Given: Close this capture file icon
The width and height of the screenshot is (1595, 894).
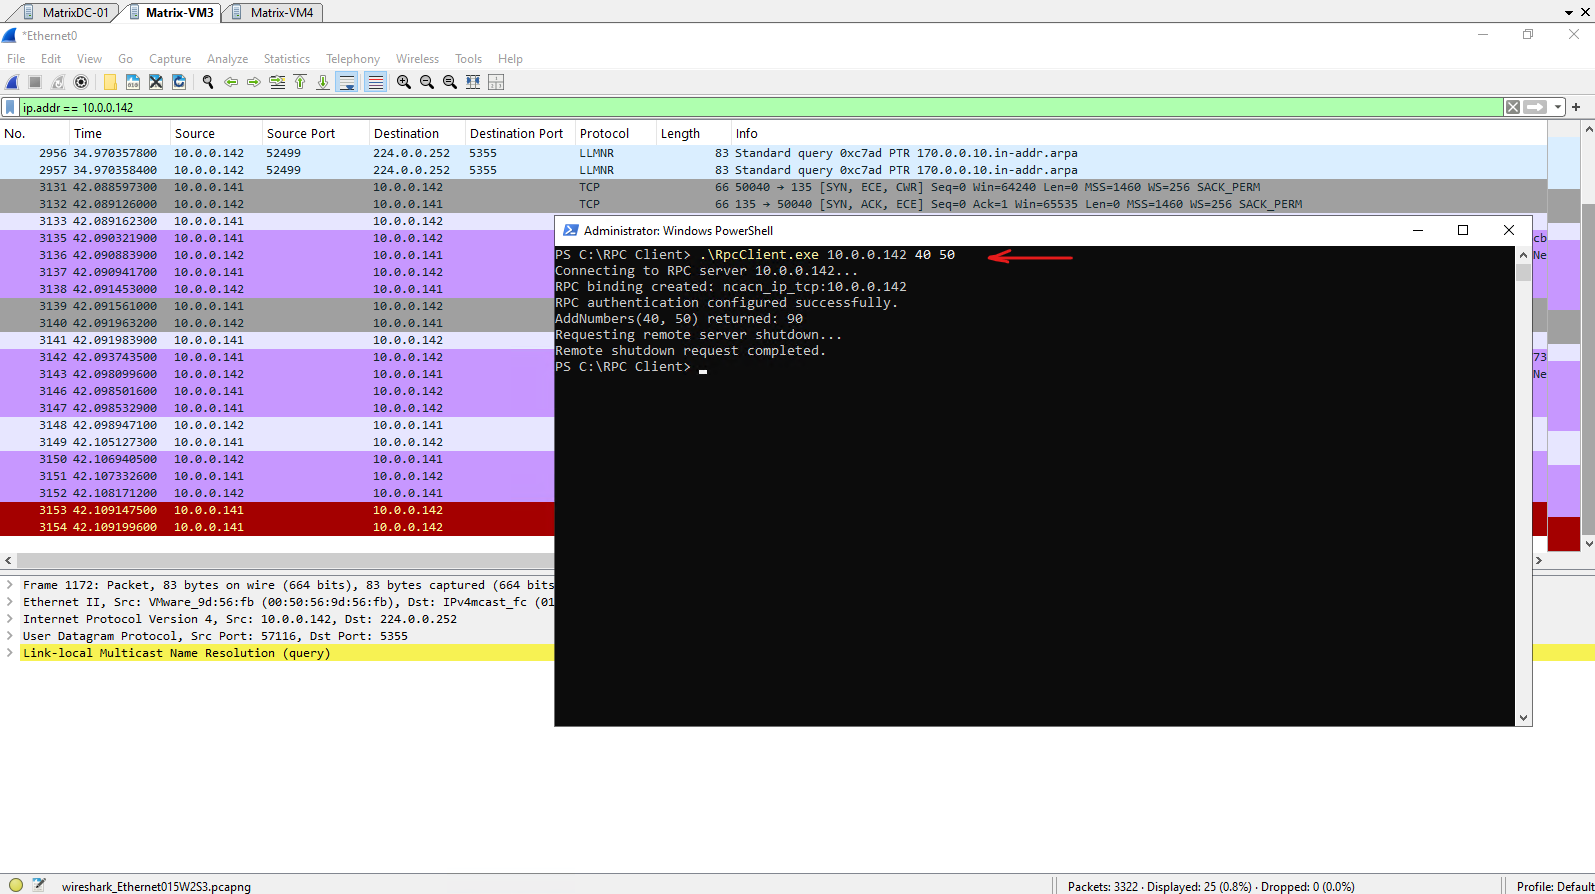Looking at the screenshot, I should (x=156, y=82).
